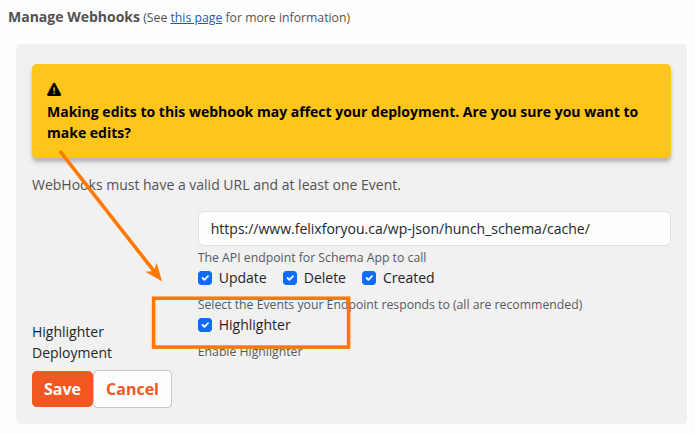
Task: Click the 'API endpoint for Schema App' hint
Action: click(312, 258)
